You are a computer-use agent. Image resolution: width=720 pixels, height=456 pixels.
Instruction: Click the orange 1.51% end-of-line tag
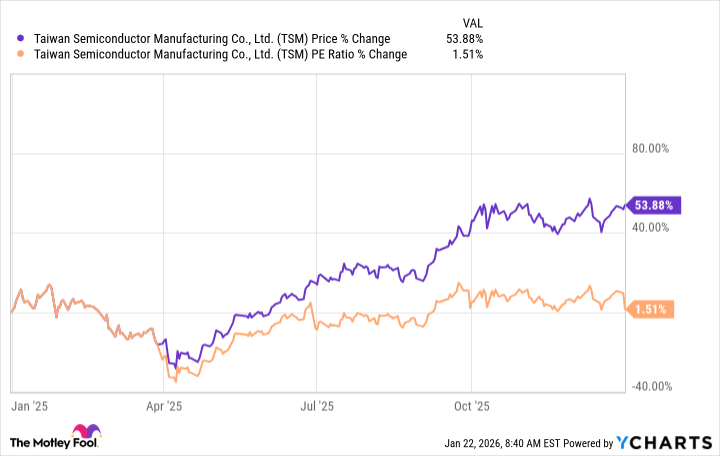pos(654,309)
